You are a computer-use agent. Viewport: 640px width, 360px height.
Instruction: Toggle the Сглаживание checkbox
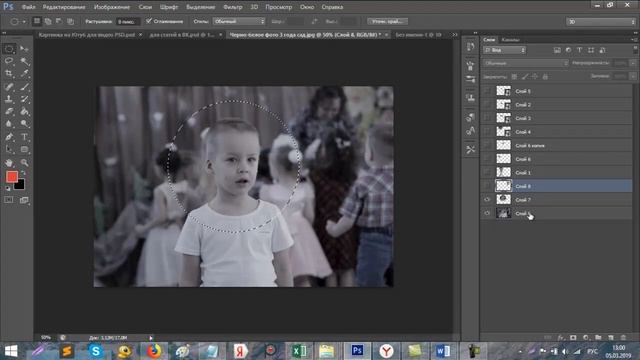(x=149, y=21)
